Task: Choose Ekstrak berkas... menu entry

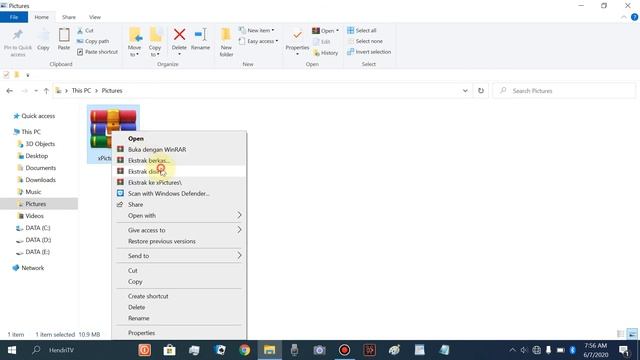Action: 179,160
